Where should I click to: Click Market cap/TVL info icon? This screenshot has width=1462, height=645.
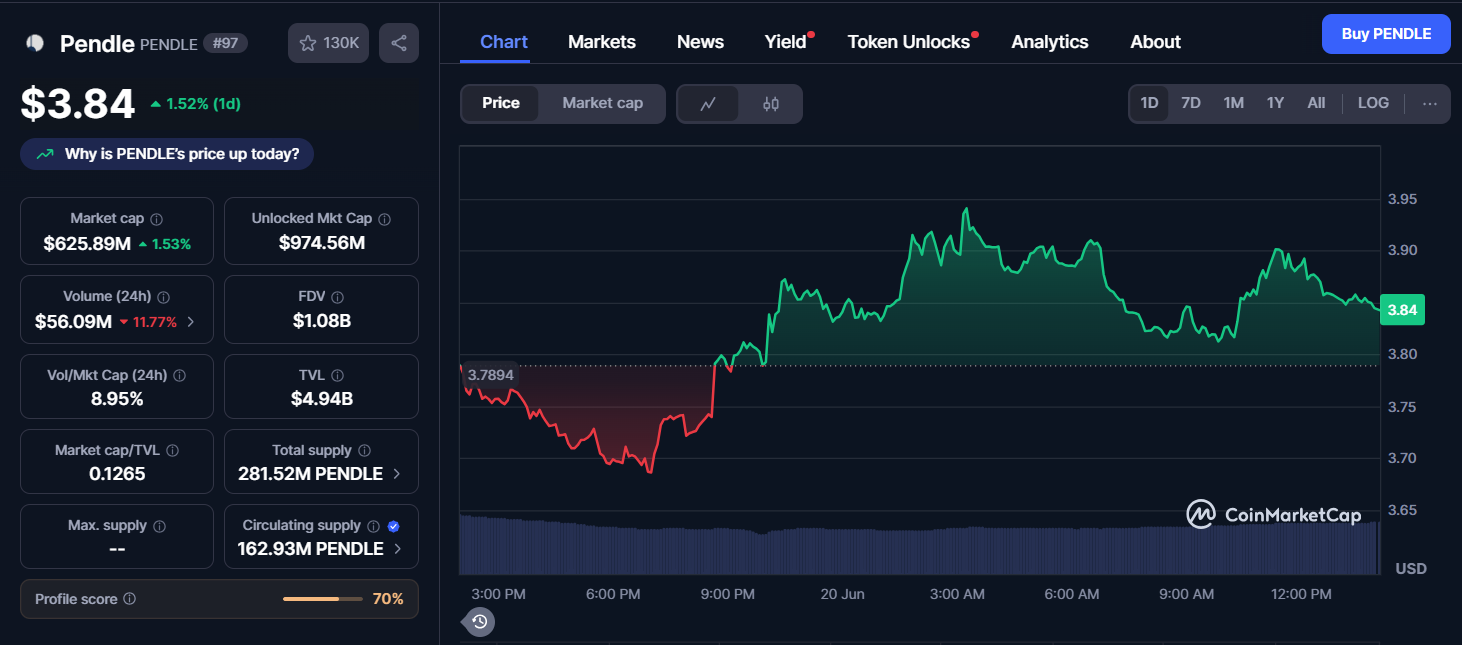(x=173, y=450)
